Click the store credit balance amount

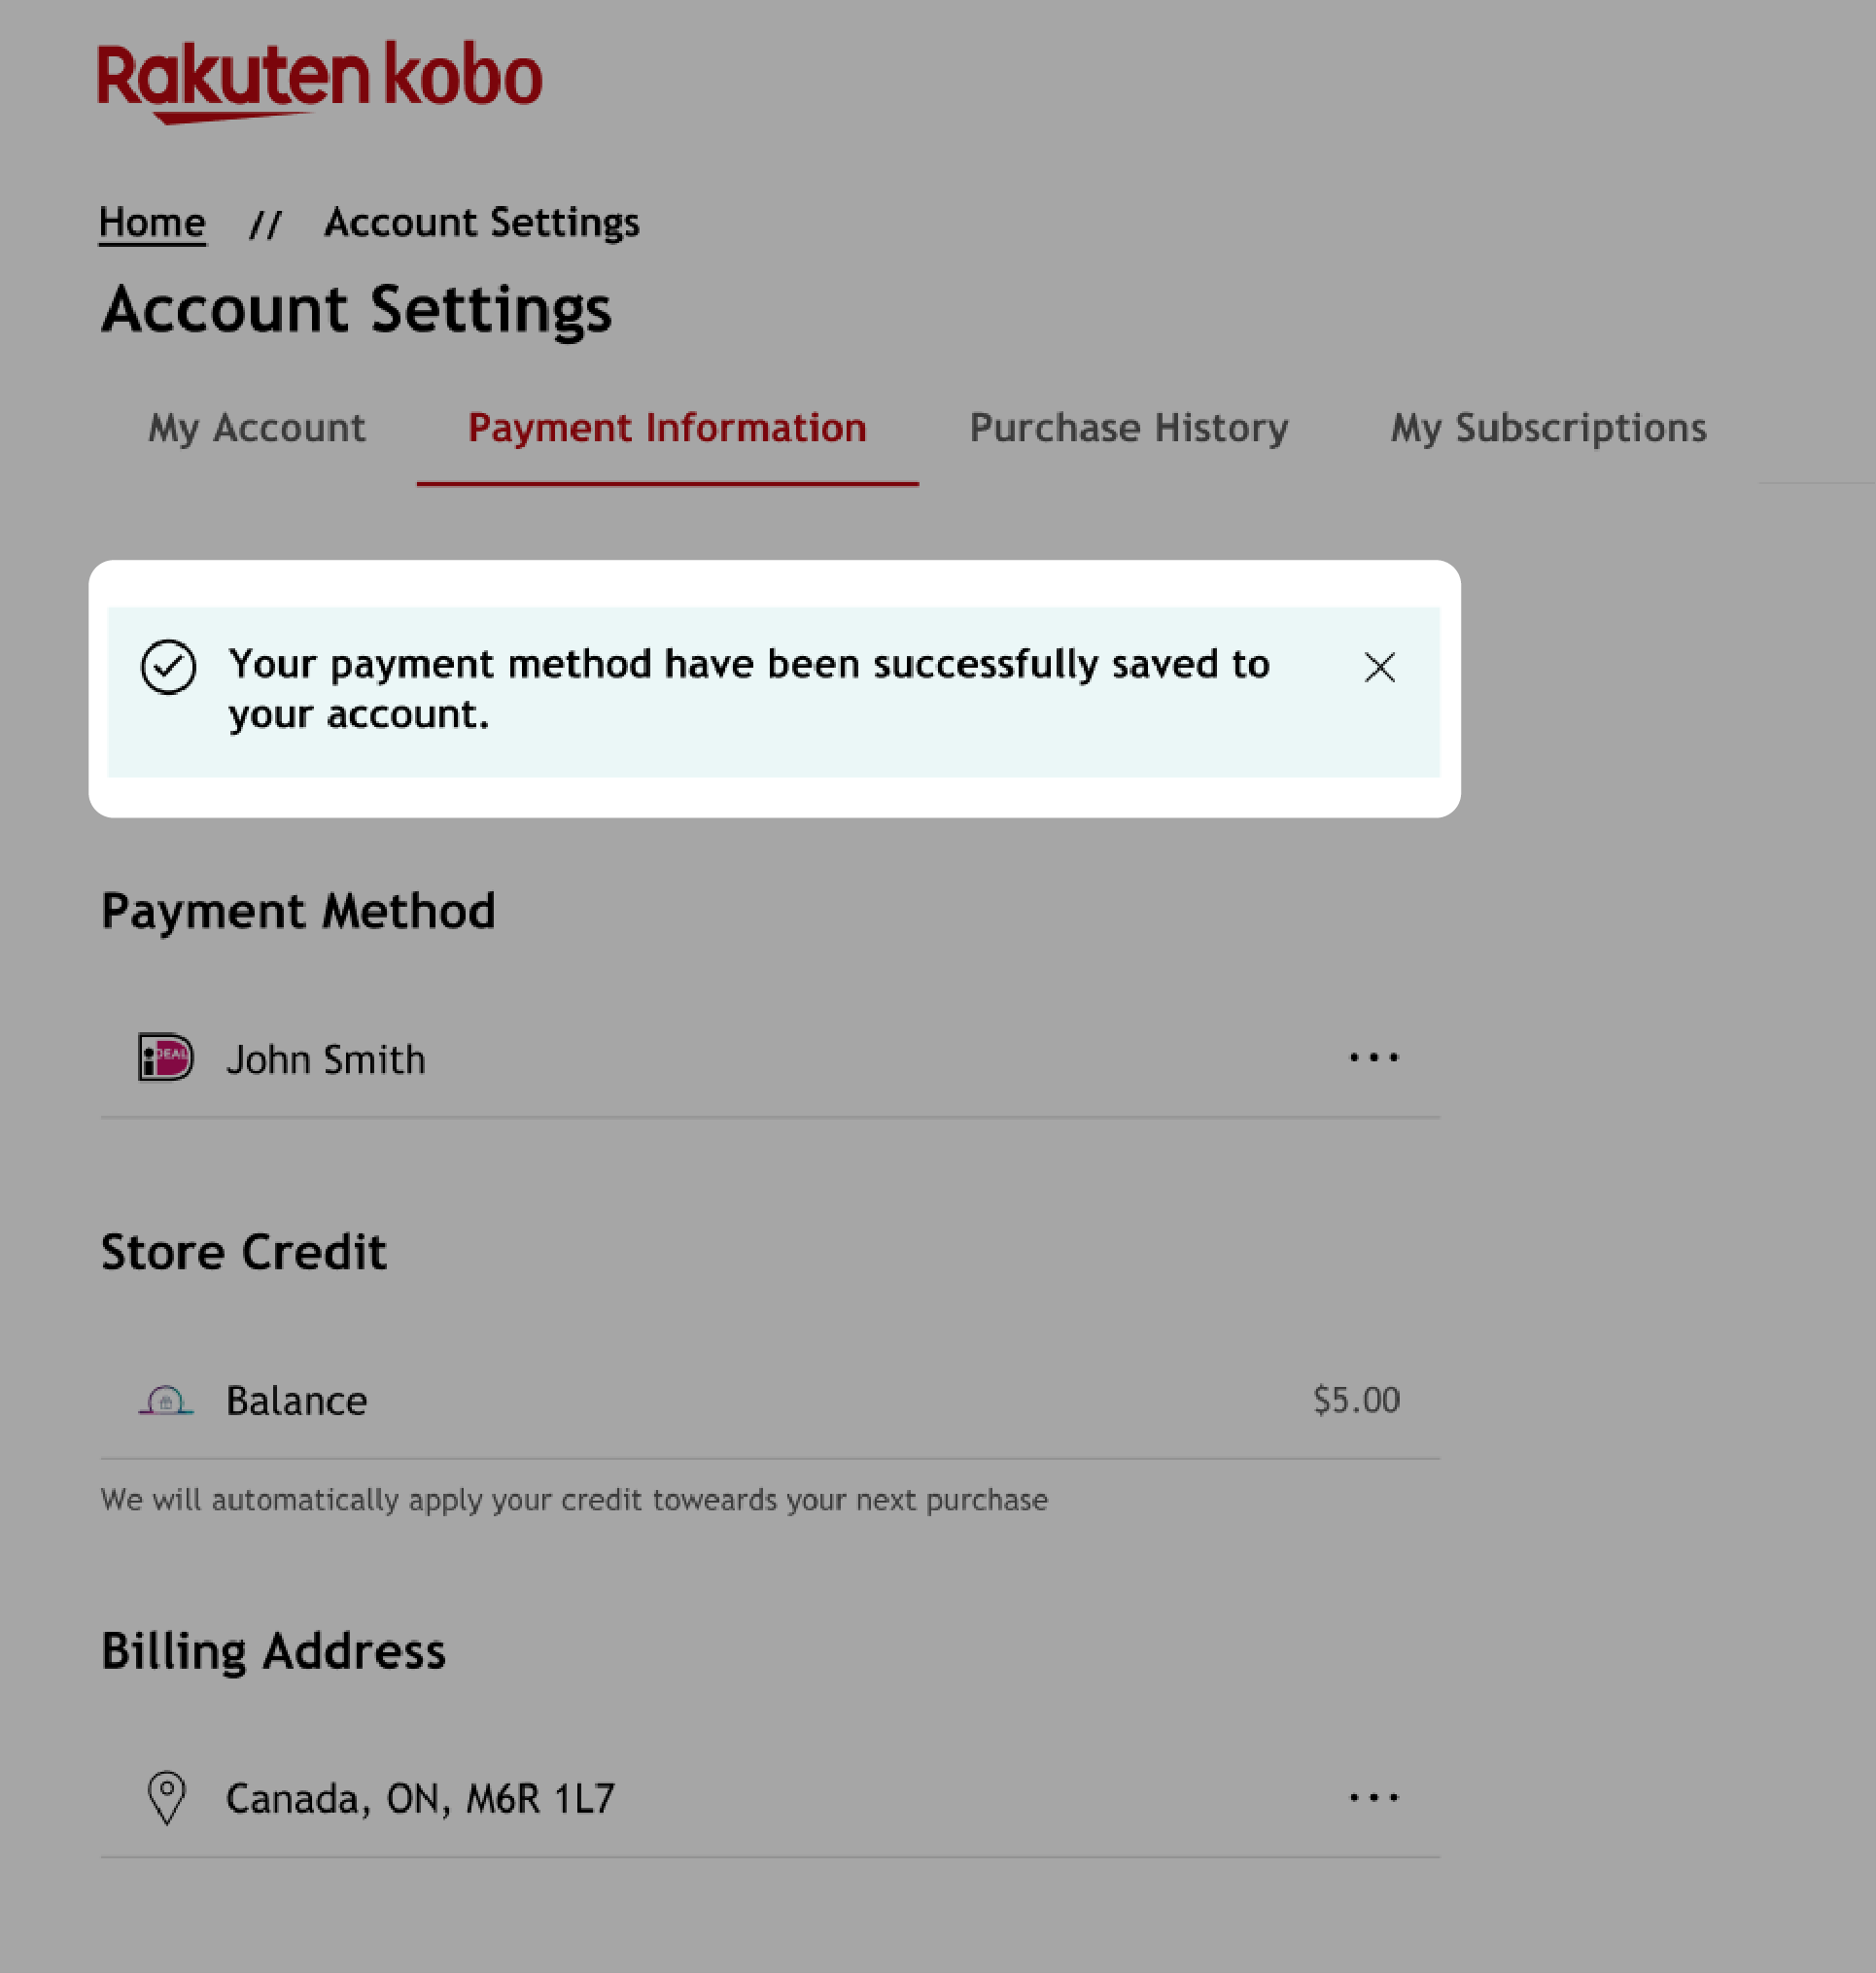pos(1356,1401)
